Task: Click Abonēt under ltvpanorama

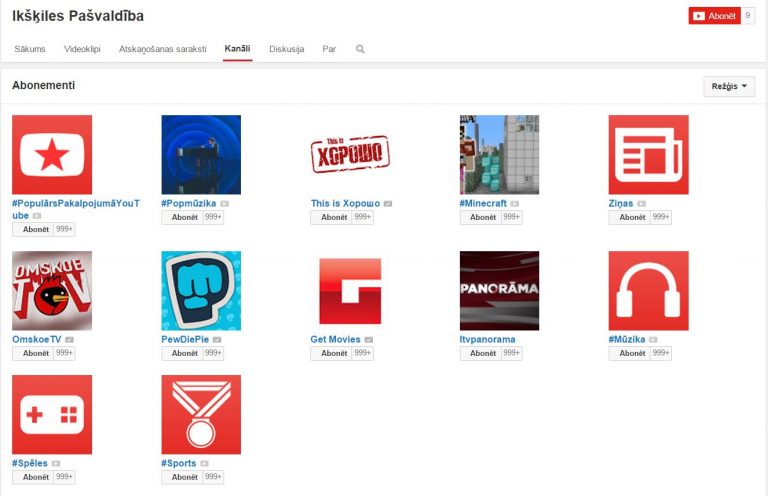Action: point(481,354)
